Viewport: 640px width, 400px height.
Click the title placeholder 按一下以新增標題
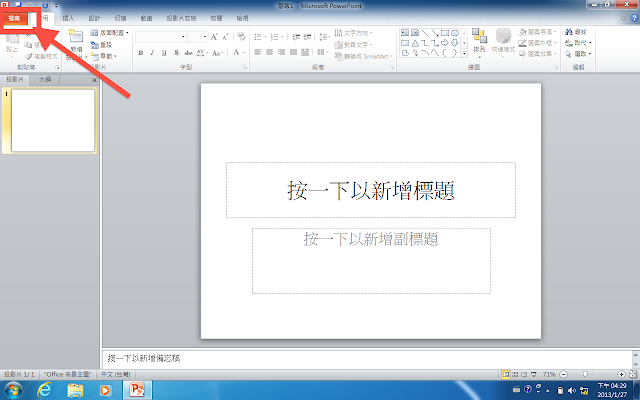click(371, 190)
